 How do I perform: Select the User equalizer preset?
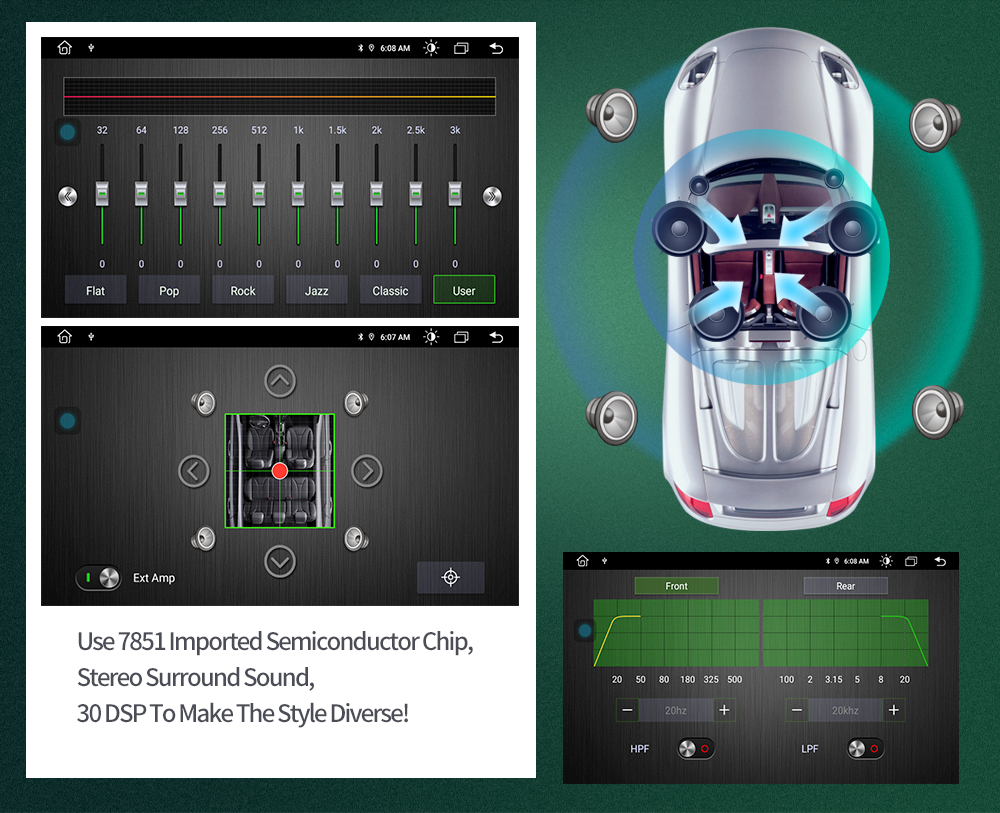pos(464,290)
